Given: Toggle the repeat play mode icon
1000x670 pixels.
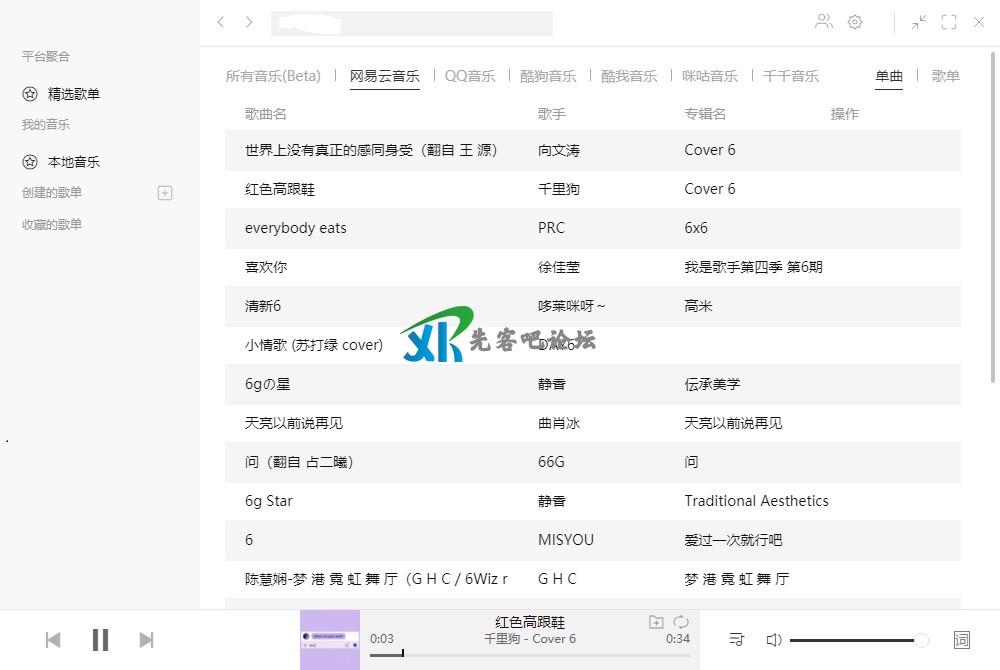Looking at the screenshot, I should click(x=681, y=622).
